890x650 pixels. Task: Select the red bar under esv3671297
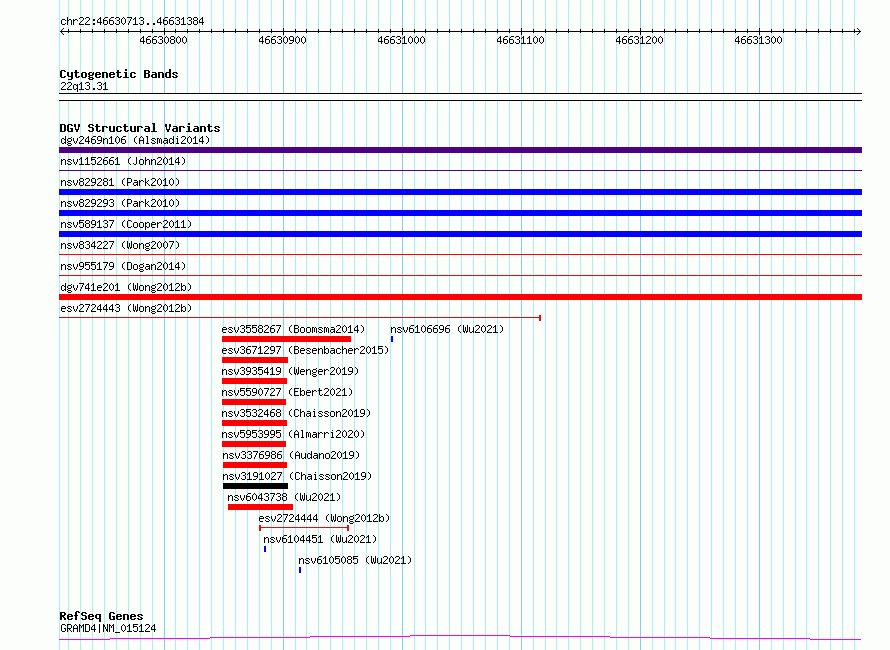tap(255, 360)
